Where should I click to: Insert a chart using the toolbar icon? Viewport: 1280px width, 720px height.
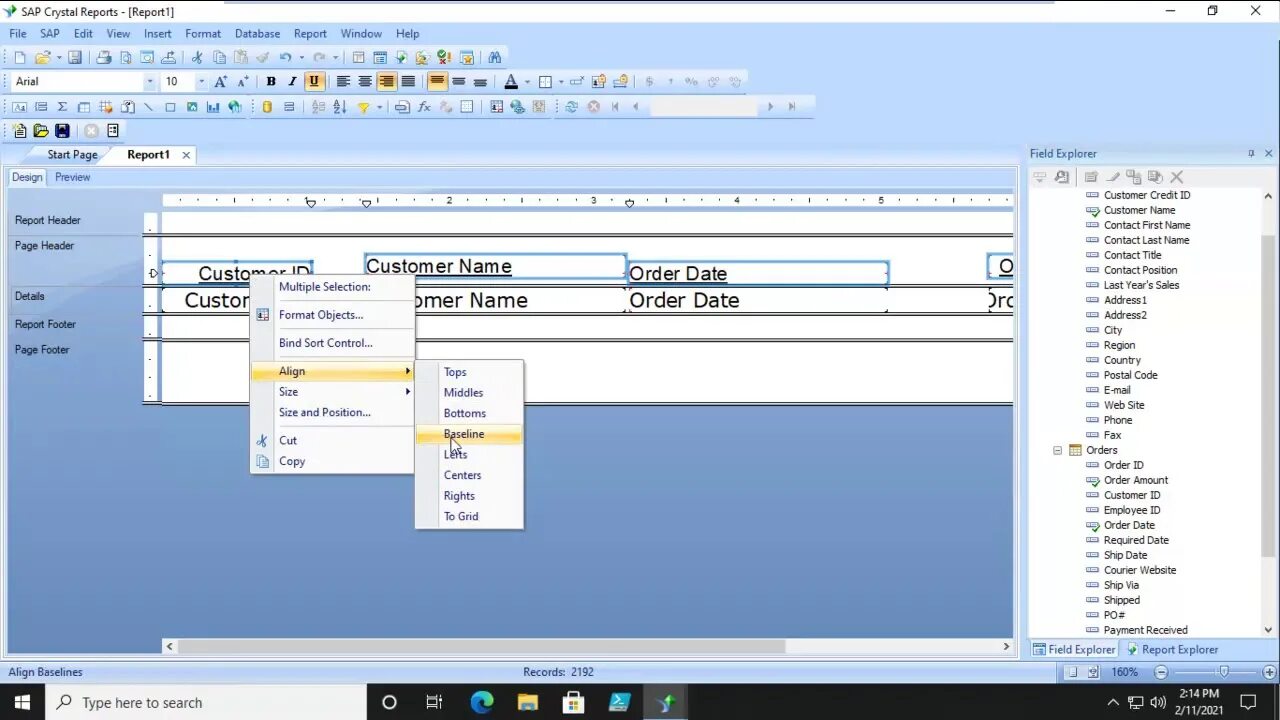click(213, 107)
